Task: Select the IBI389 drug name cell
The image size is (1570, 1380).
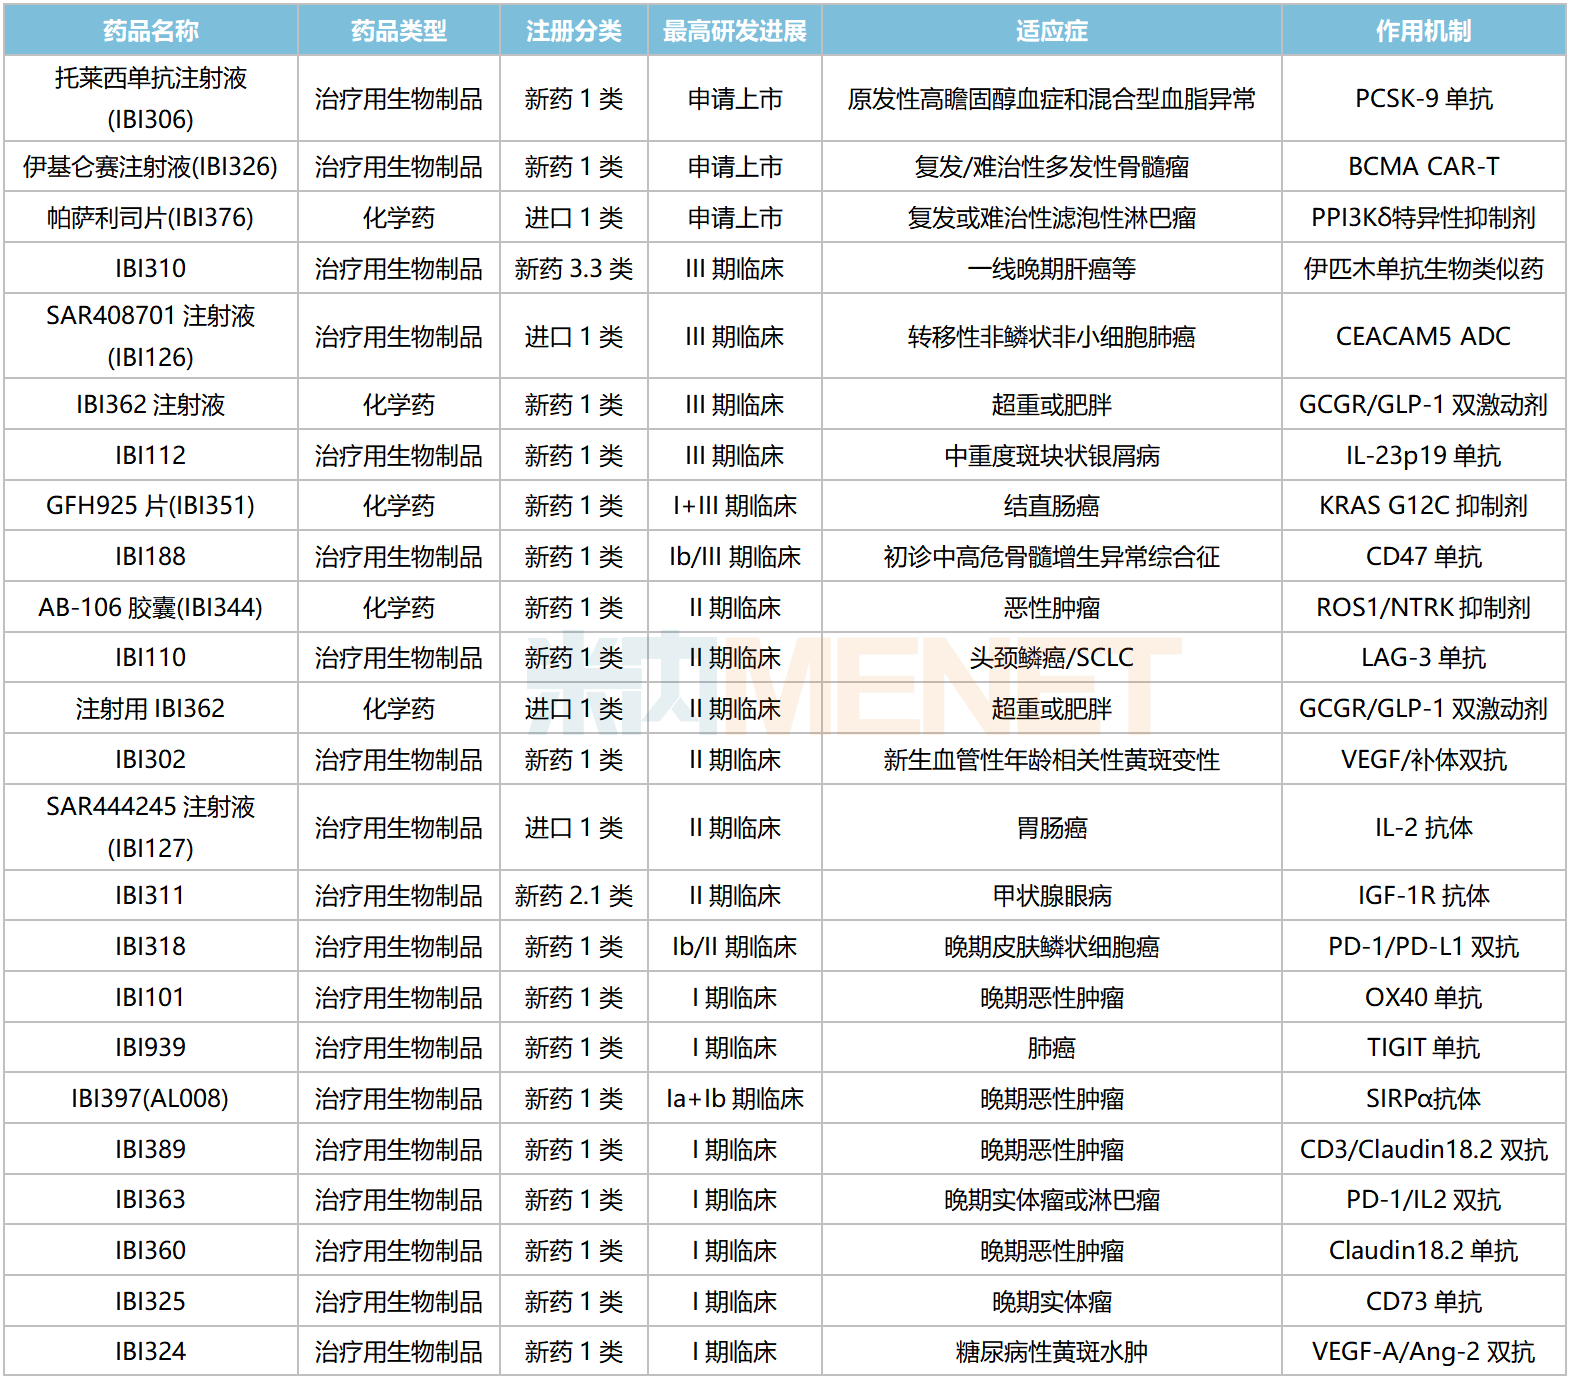Action: [151, 1149]
